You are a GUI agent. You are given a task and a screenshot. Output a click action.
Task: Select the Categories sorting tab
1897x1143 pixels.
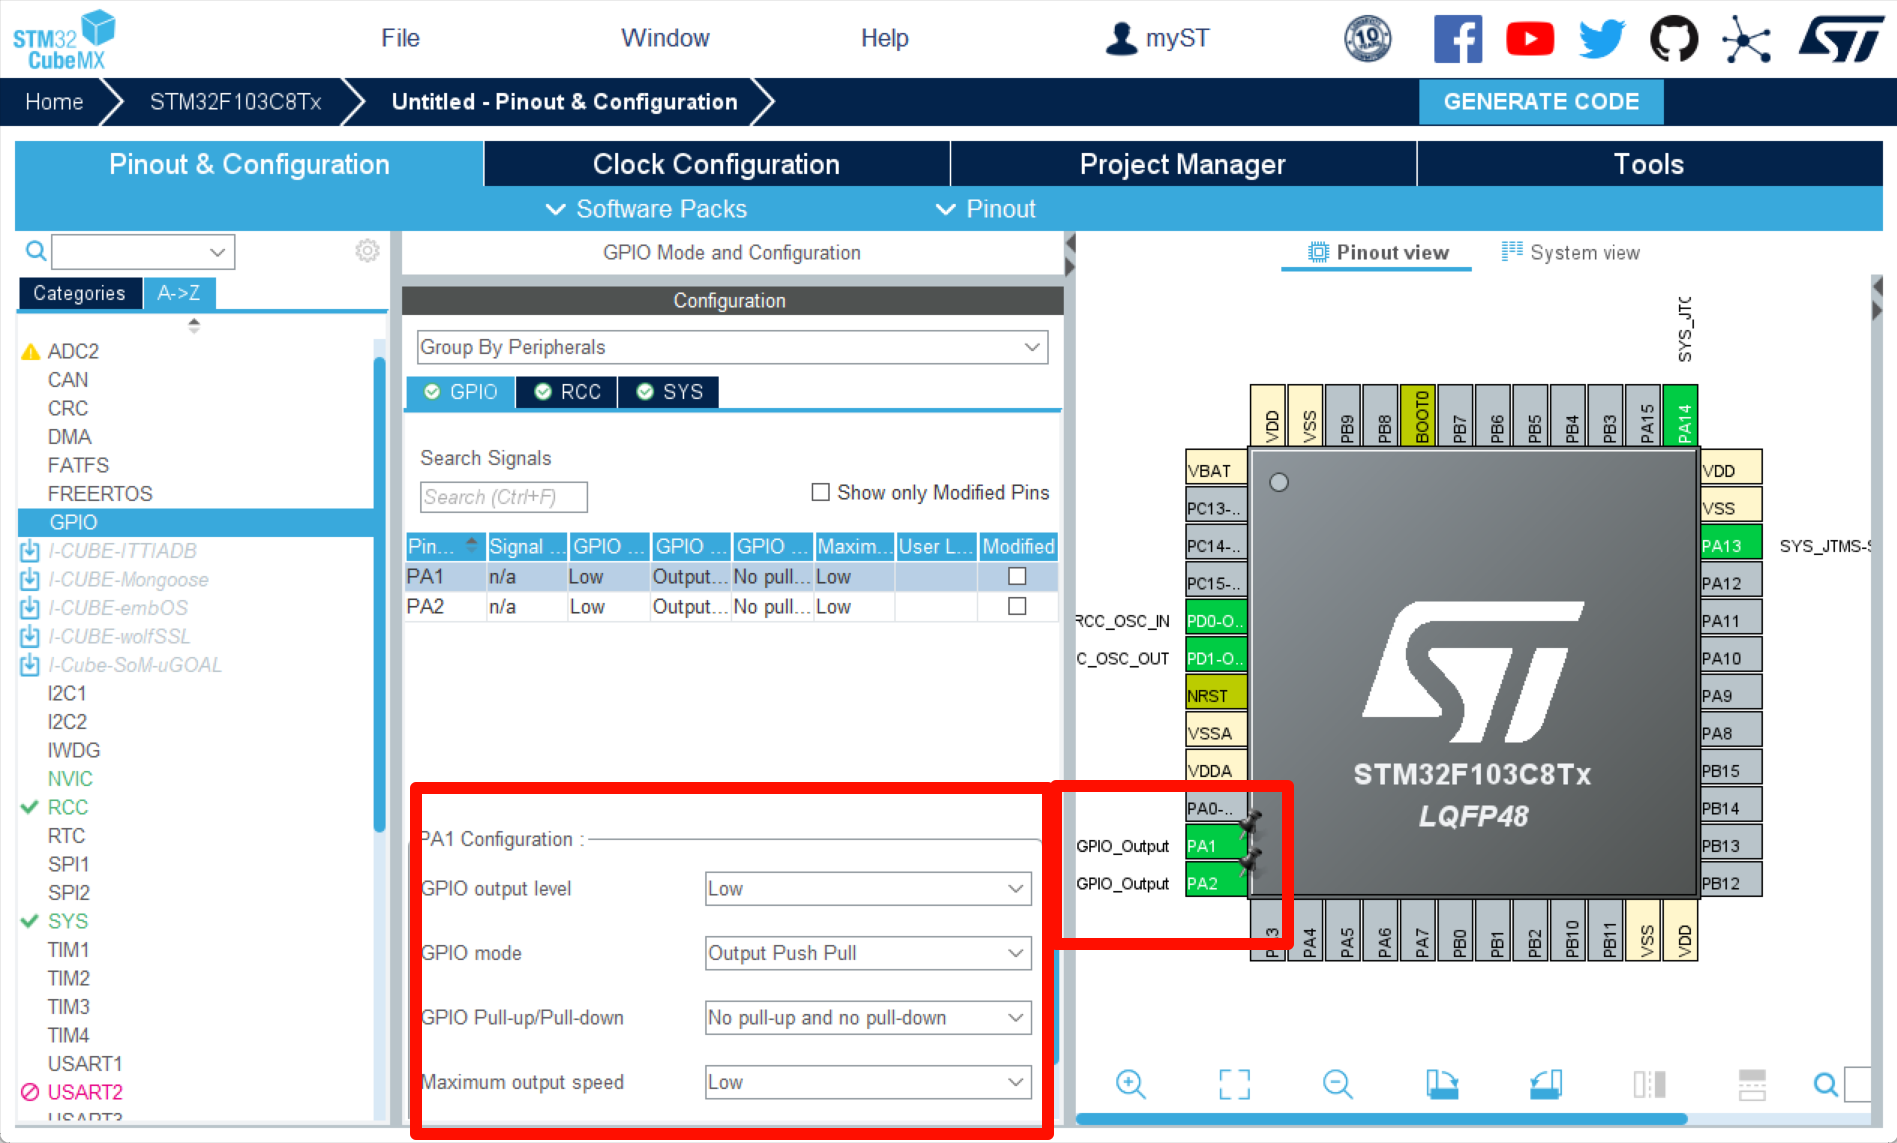click(79, 293)
